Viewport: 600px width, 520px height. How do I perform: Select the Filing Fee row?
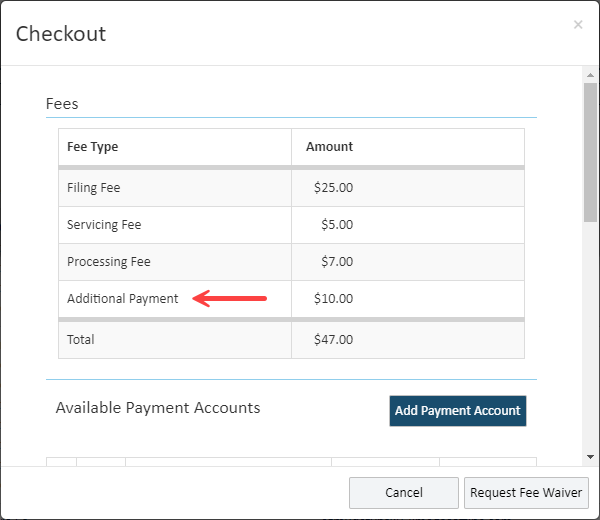(x=291, y=188)
